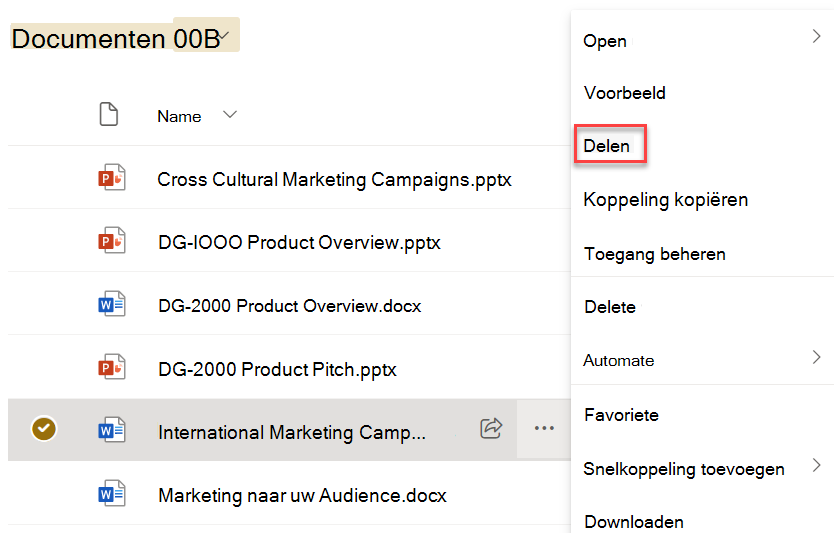Viewport: 834px width, 533px height.
Task: Click the Open menu entry label
Action: tap(605, 41)
